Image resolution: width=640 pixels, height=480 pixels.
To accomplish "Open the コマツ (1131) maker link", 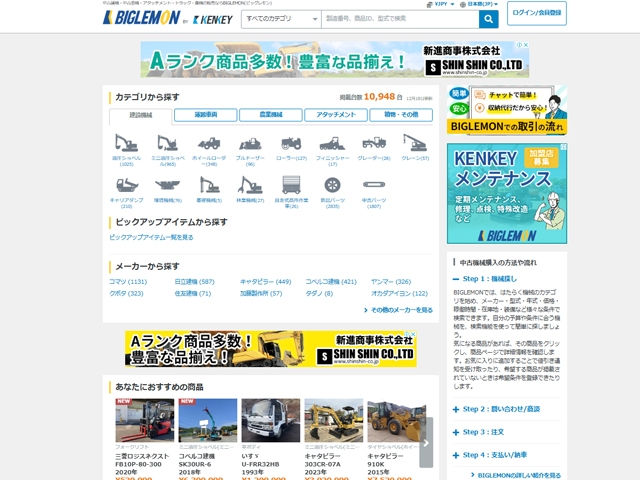I will point(127,282).
